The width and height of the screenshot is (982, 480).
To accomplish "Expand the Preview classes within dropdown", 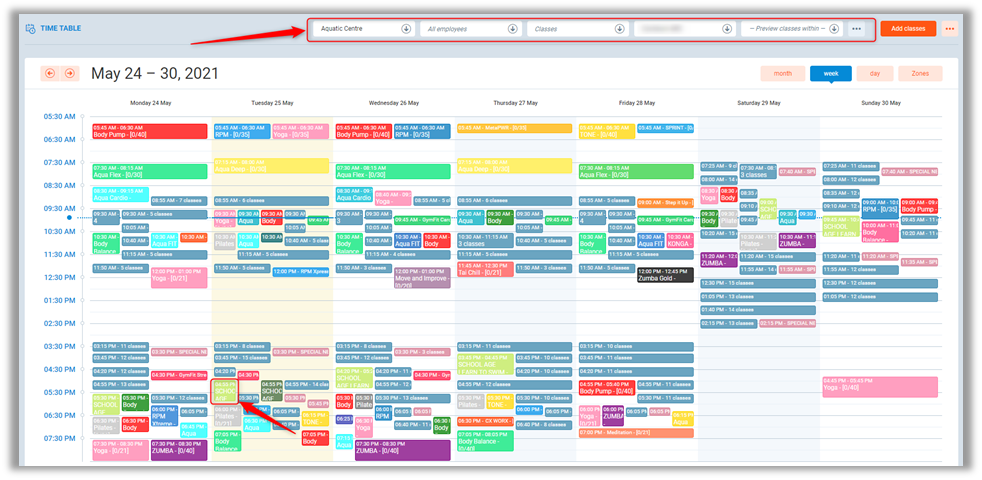I will click(x=785, y=29).
